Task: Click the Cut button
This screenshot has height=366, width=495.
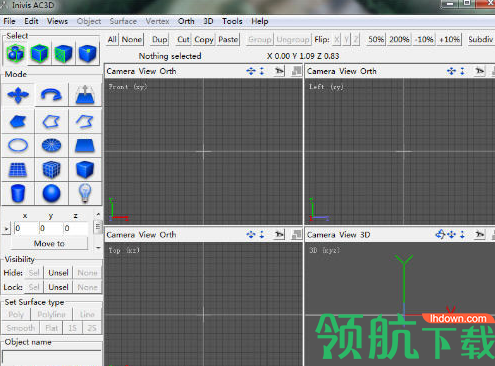Action: [x=183, y=39]
